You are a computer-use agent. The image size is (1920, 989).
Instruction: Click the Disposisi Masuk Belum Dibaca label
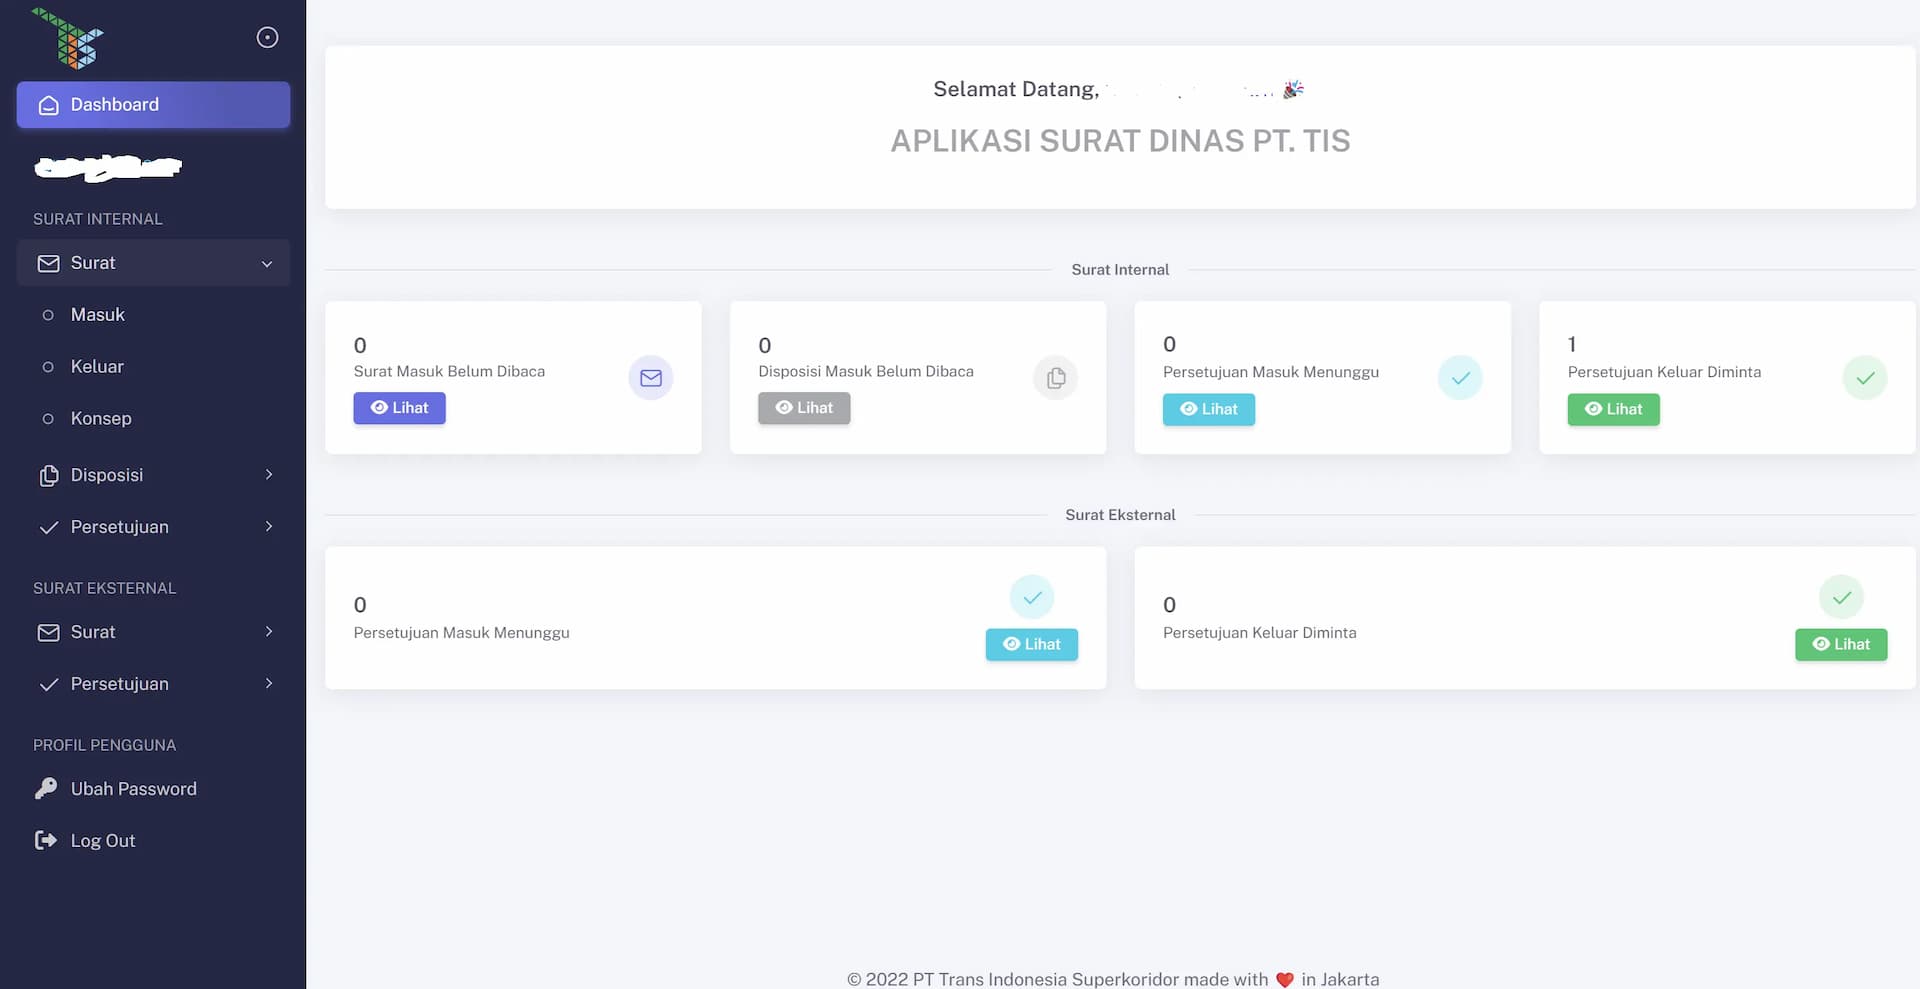click(x=866, y=371)
